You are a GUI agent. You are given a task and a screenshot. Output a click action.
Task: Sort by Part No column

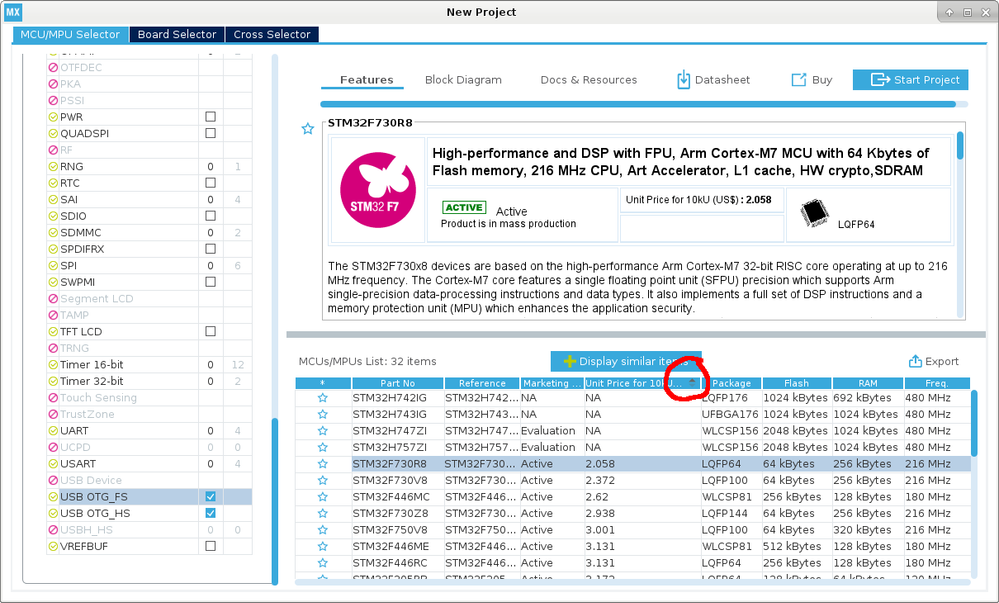398,383
